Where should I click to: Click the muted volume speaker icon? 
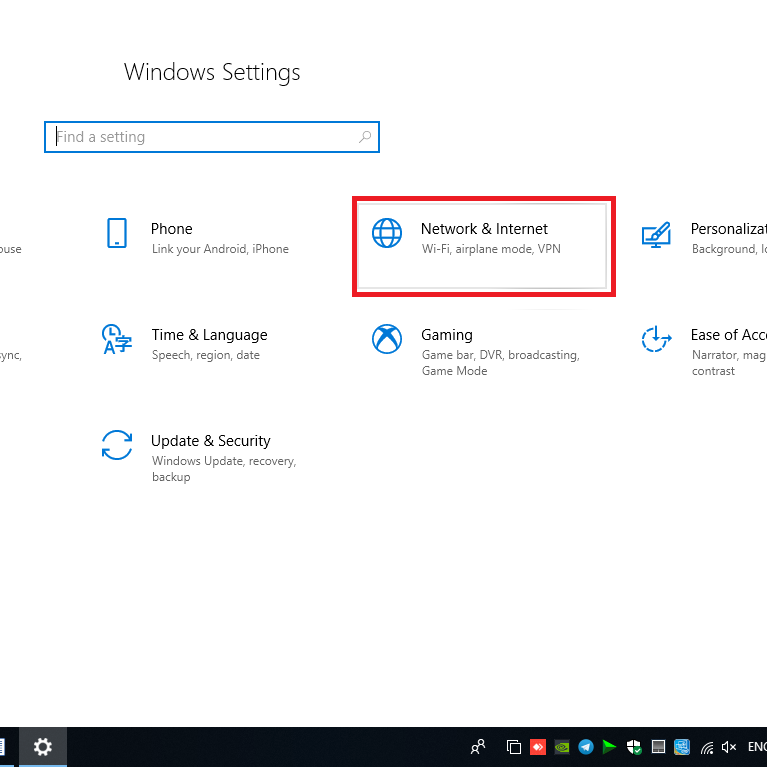pos(729,746)
